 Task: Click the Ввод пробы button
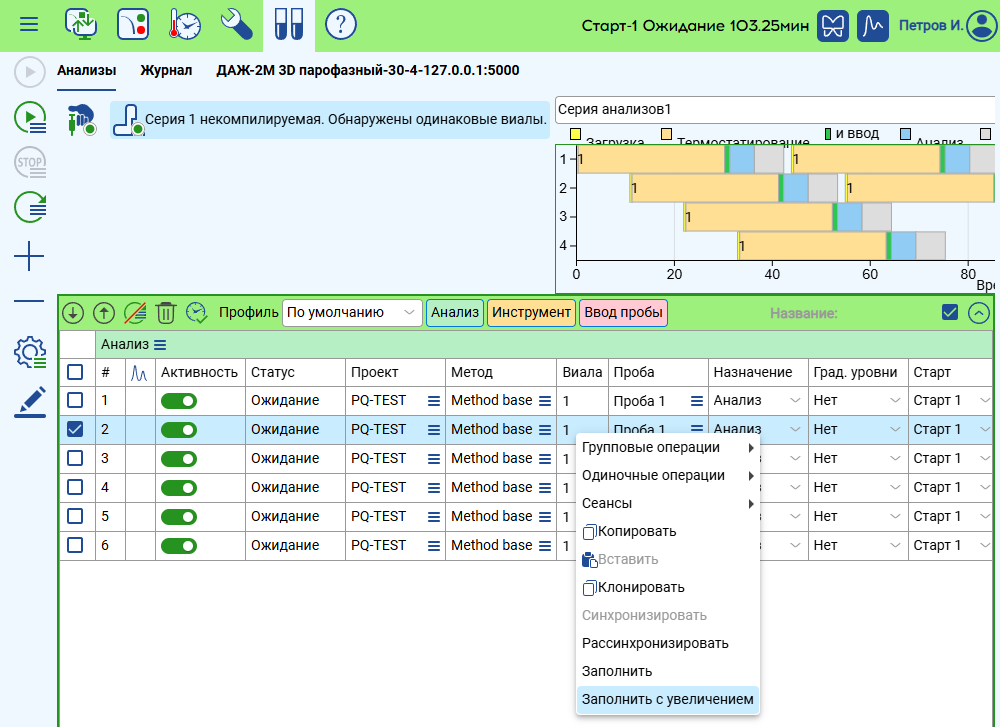pyautogui.click(x=623, y=313)
